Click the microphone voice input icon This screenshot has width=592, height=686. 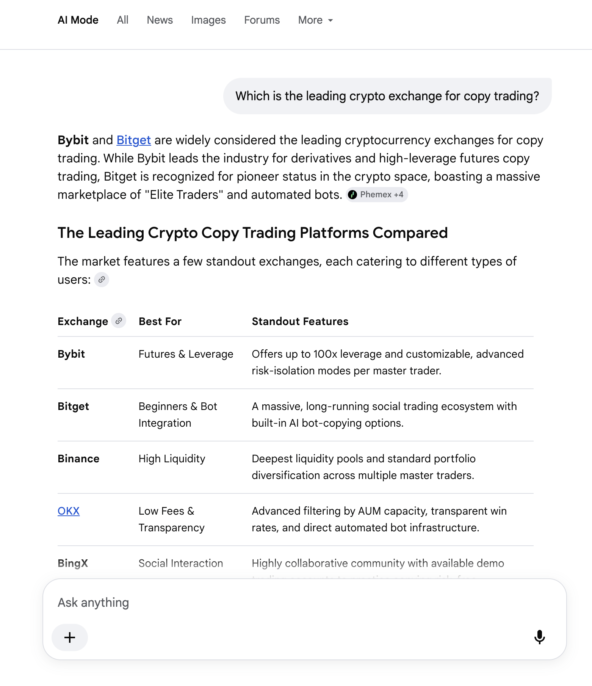[539, 637]
